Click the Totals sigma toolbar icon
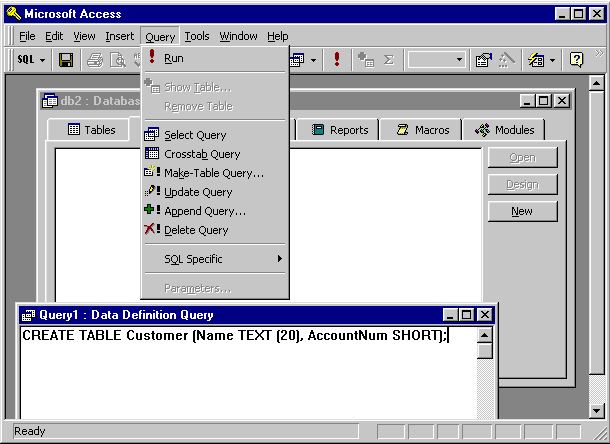The image size is (610, 444). tap(388, 60)
